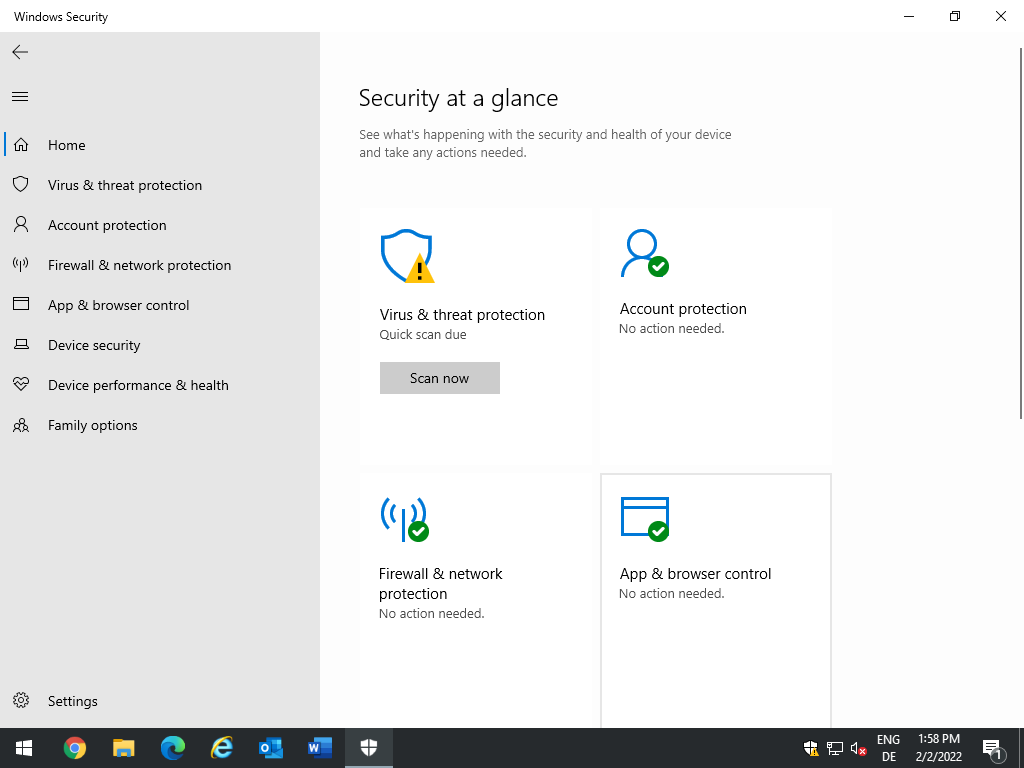
Task: Open the notification center in the taskbar
Action: pos(992,748)
